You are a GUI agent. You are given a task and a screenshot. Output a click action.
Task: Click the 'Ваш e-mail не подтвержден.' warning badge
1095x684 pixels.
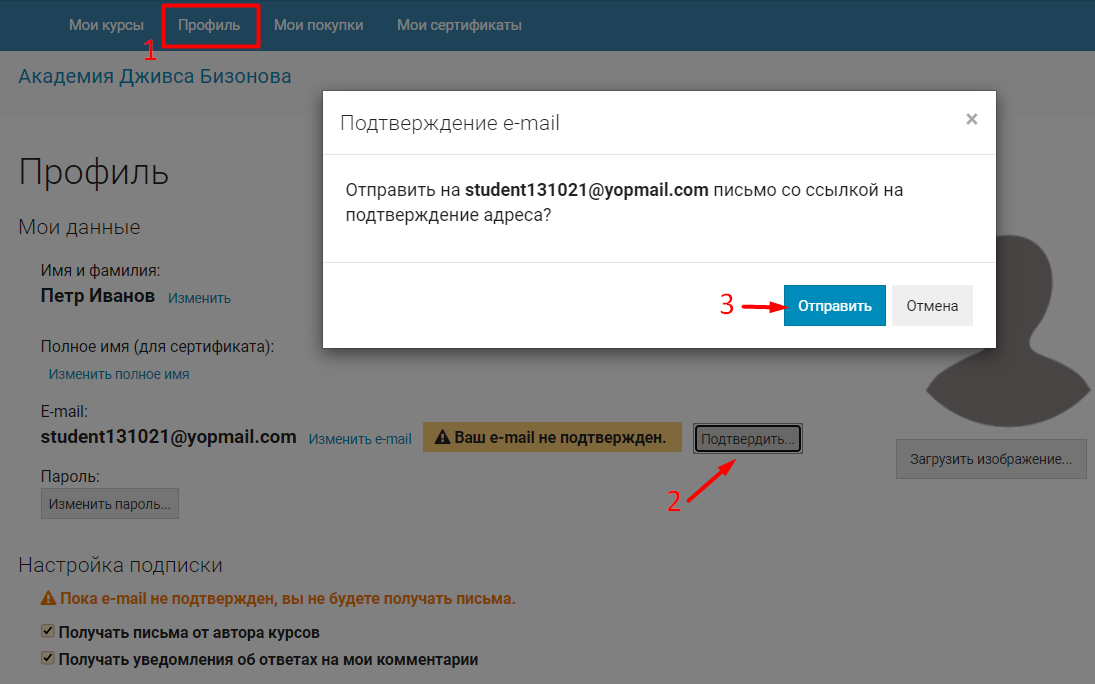552,437
